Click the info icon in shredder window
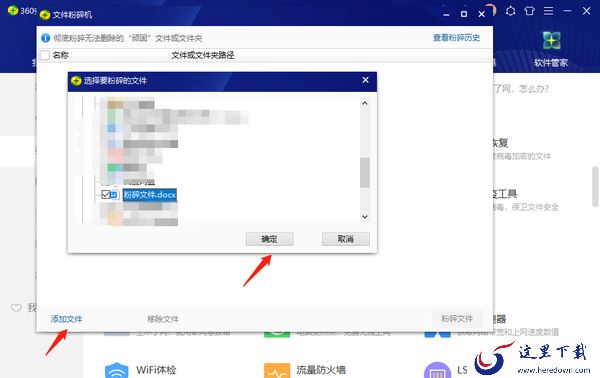 (x=45, y=38)
